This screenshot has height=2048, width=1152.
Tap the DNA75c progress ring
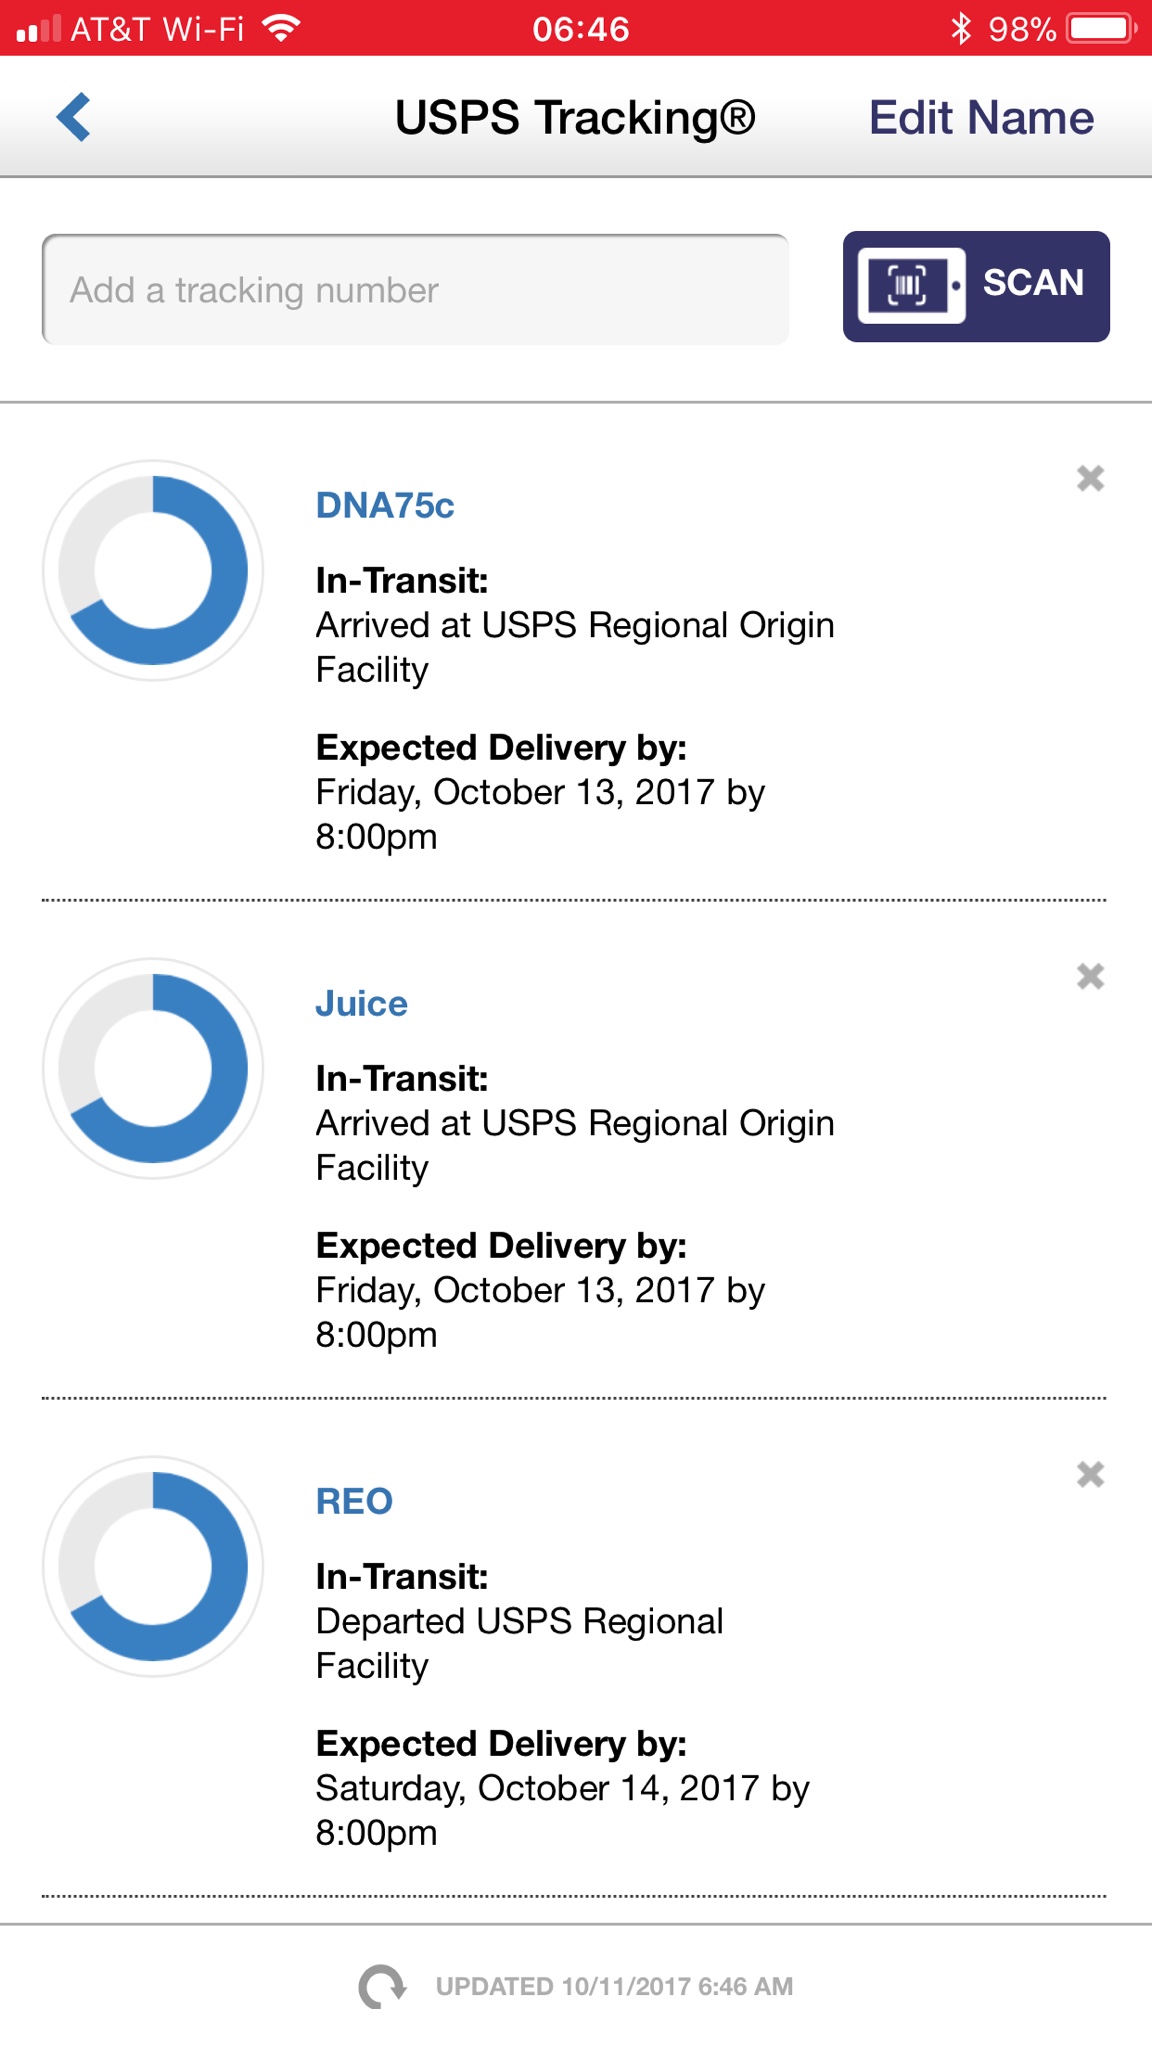point(153,570)
